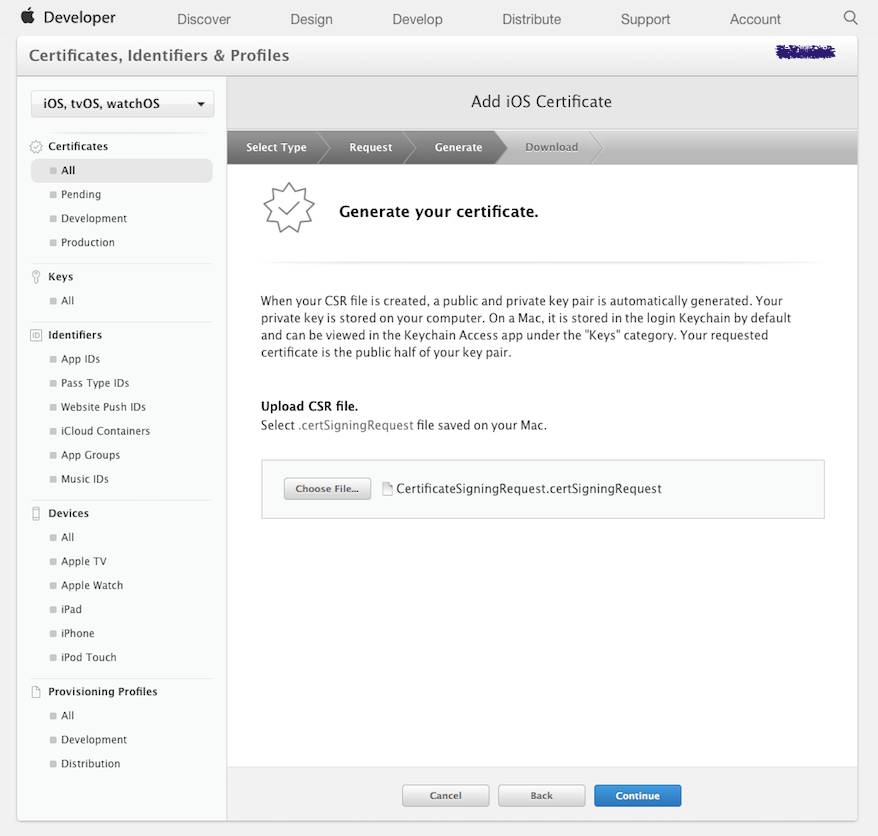Click the Apple logo icon
This screenshot has width=878, height=836.
pyautogui.click(x=27, y=16)
